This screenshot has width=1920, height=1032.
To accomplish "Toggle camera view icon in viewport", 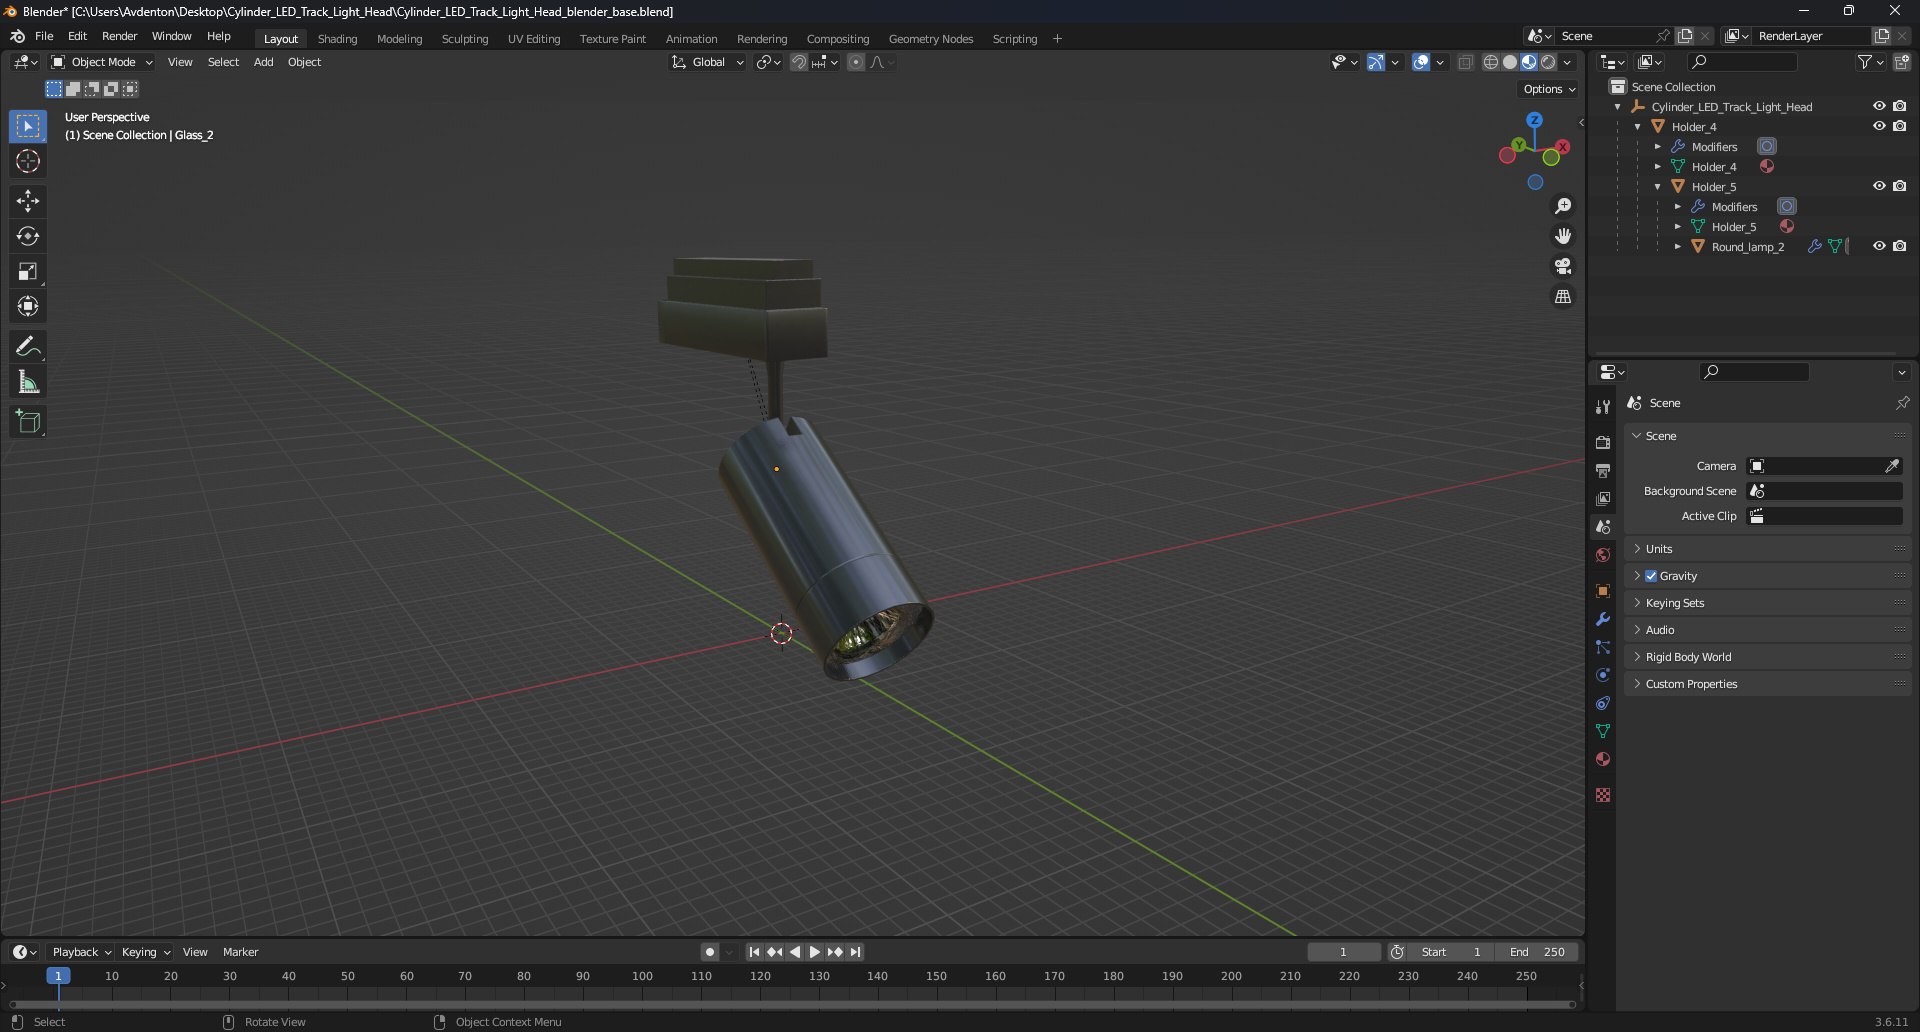I will pyautogui.click(x=1563, y=266).
